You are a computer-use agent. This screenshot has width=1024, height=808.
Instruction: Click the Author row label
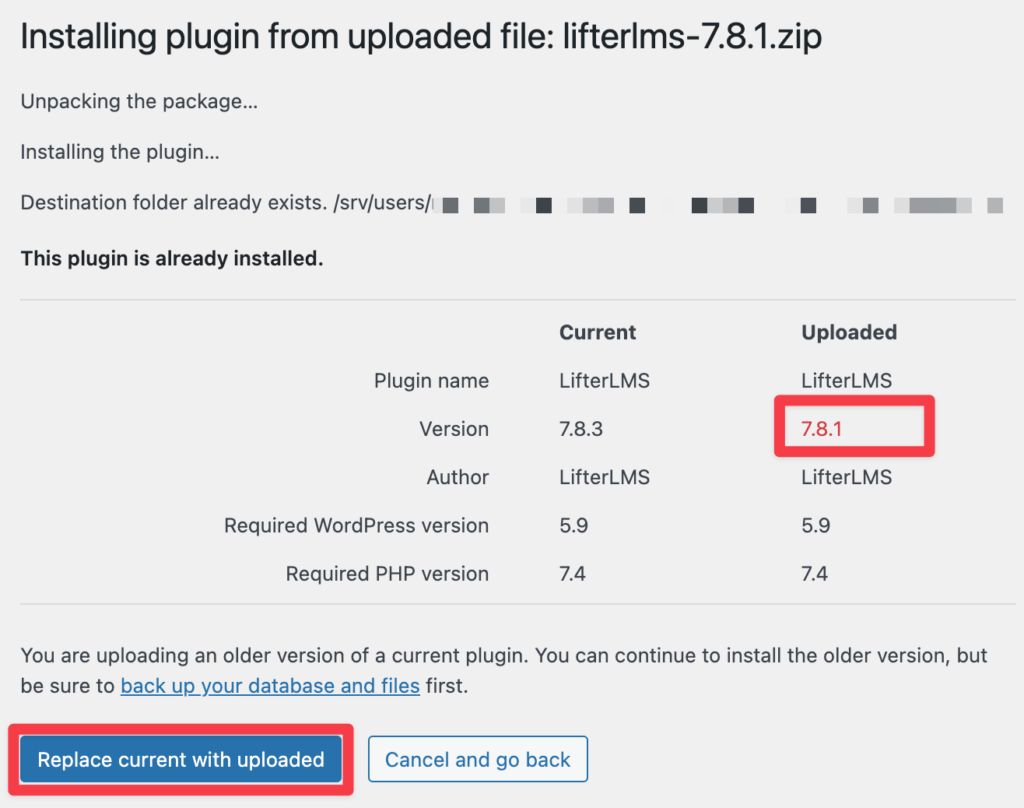pos(457,477)
